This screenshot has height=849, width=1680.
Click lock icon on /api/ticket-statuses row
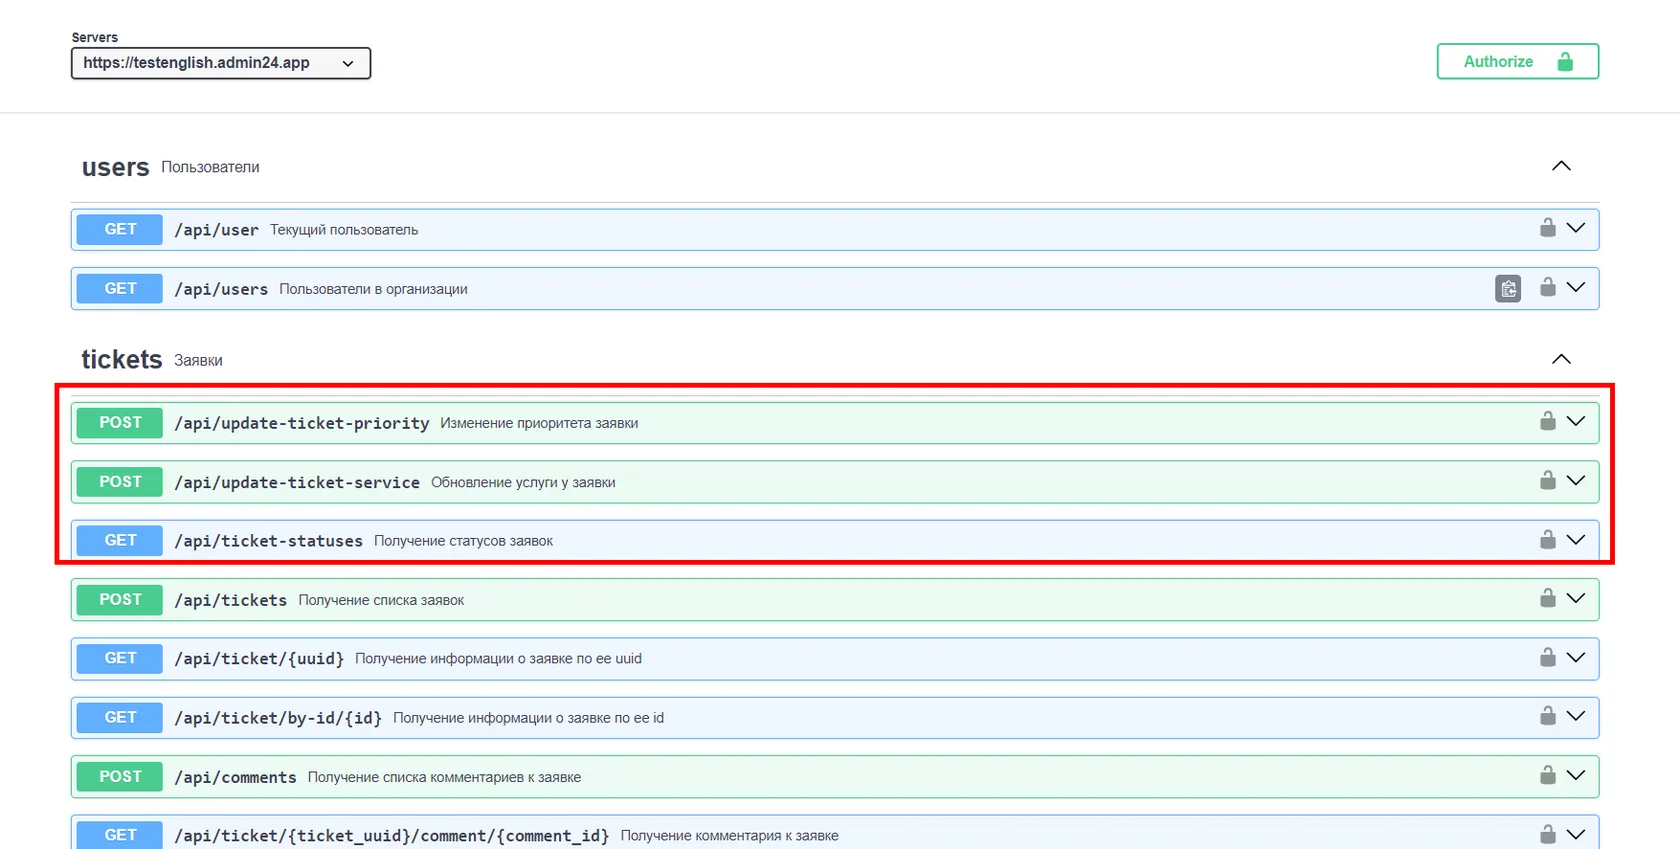[x=1547, y=539]
